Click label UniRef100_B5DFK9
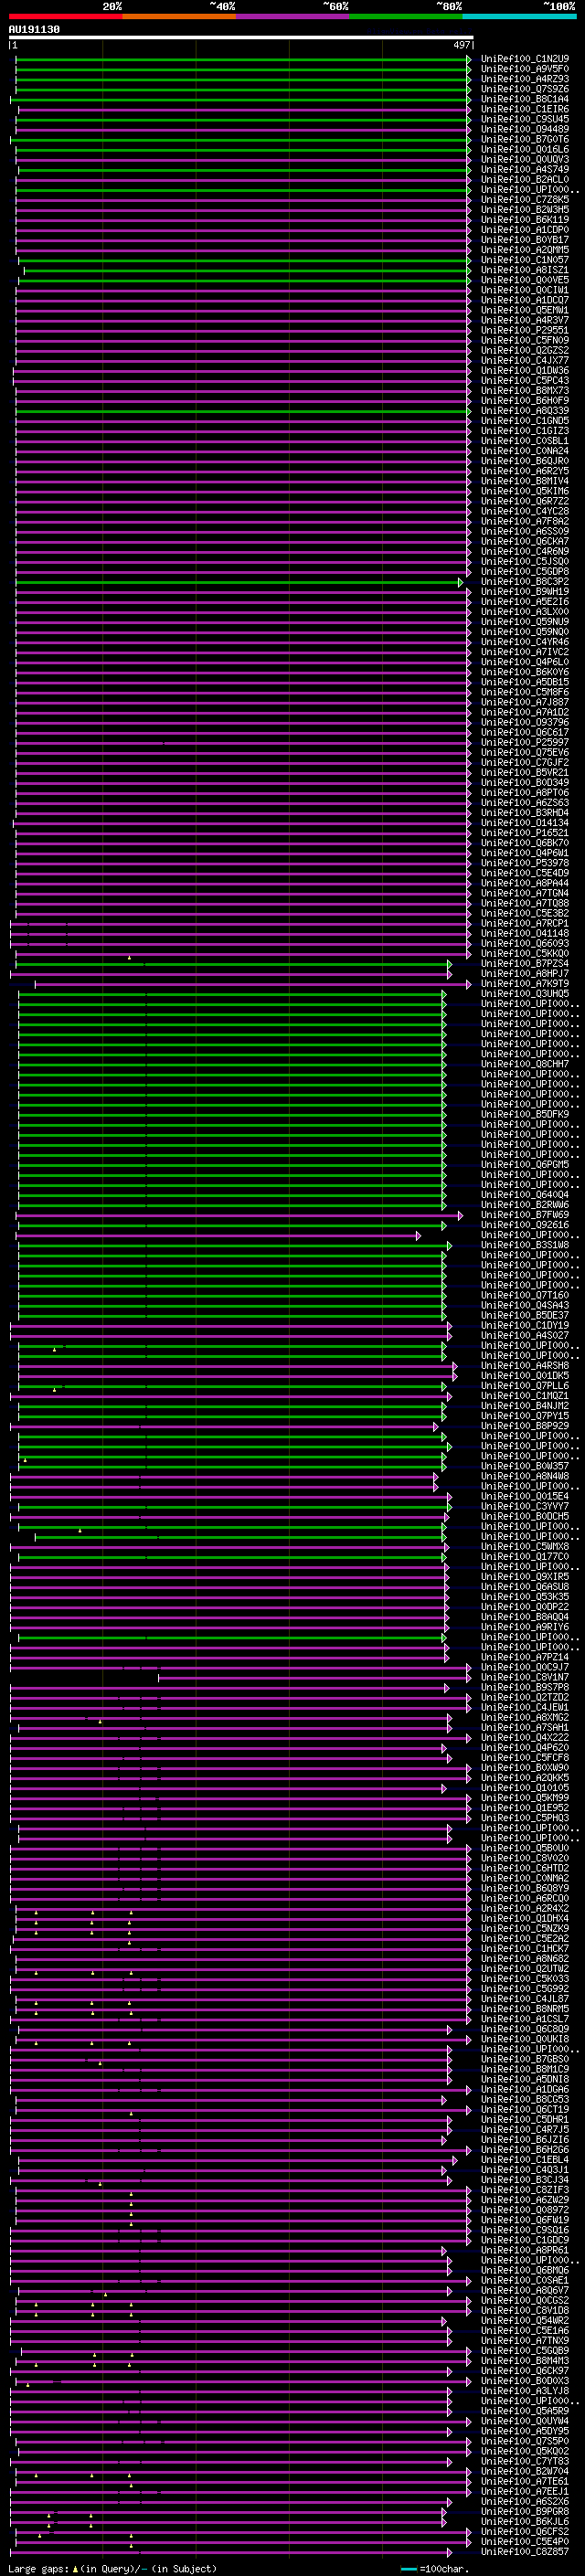The image size is (585, 2576). [x=525, y=1114]
